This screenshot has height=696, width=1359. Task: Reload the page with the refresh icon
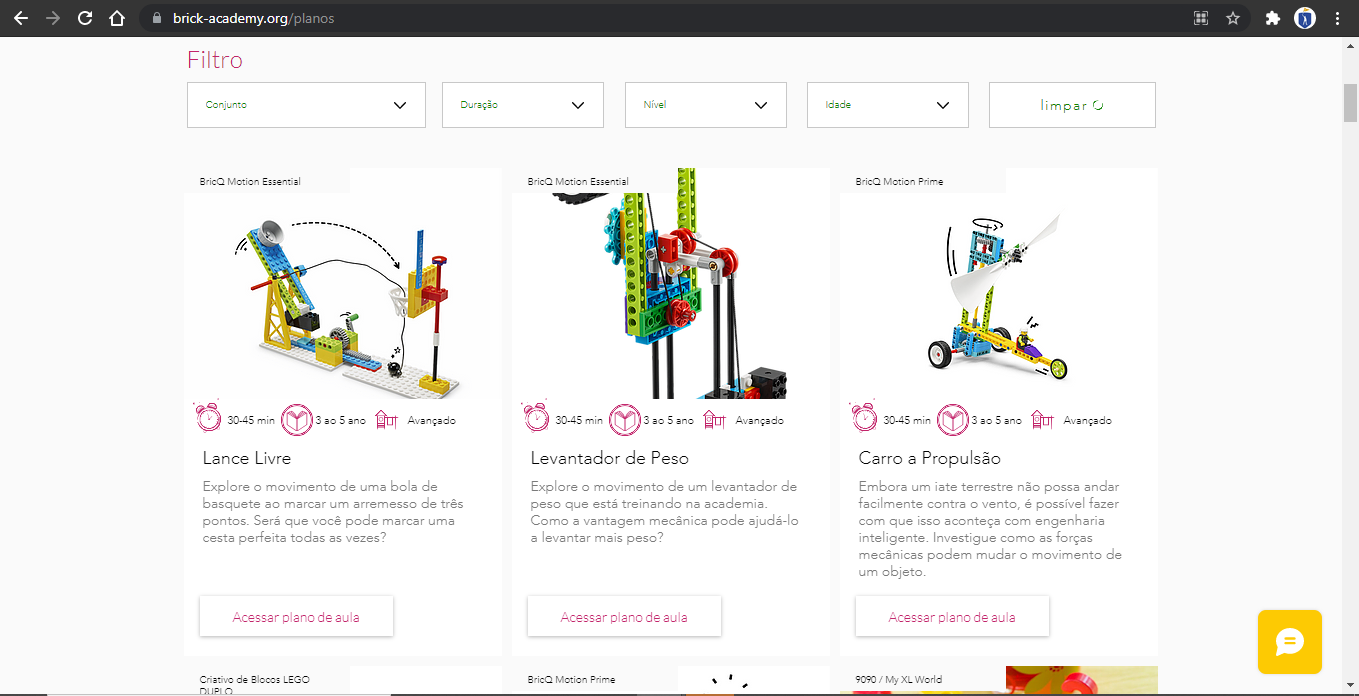pyautogui.click(x=85, y=18)
